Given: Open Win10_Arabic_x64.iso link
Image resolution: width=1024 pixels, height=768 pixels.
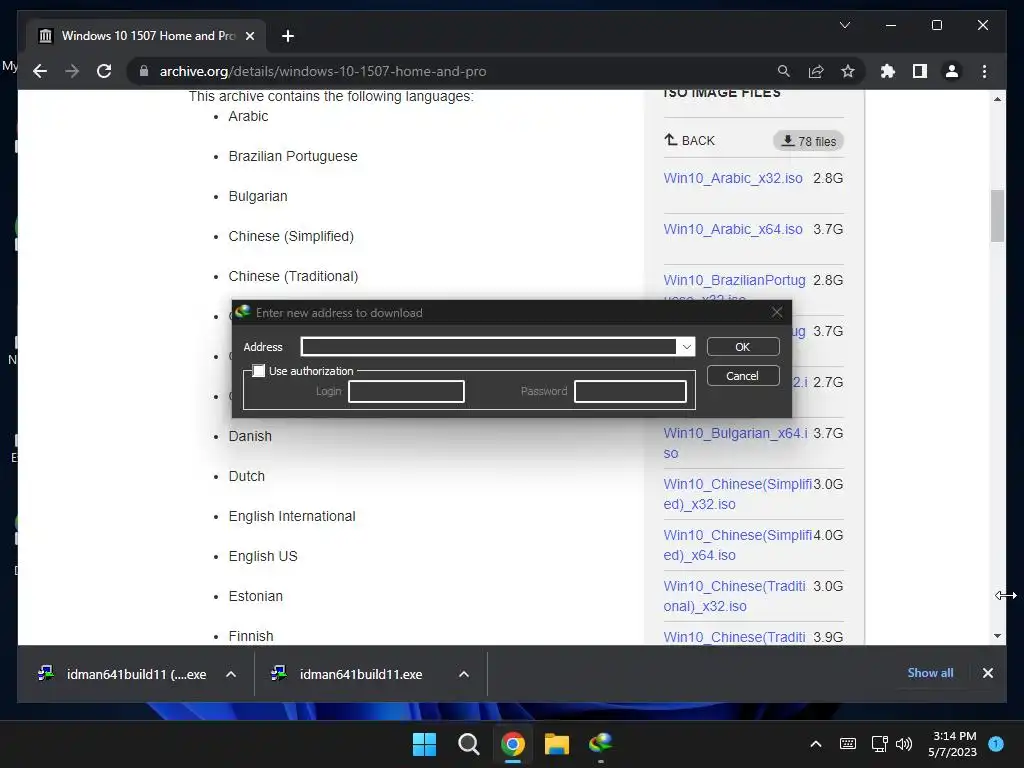Looking at the screenshot, I should (x=733, y=229).
